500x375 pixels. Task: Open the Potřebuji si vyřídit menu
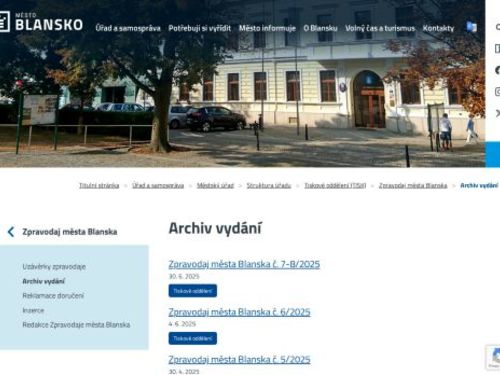pyautogui.click(x=200, y=28)
